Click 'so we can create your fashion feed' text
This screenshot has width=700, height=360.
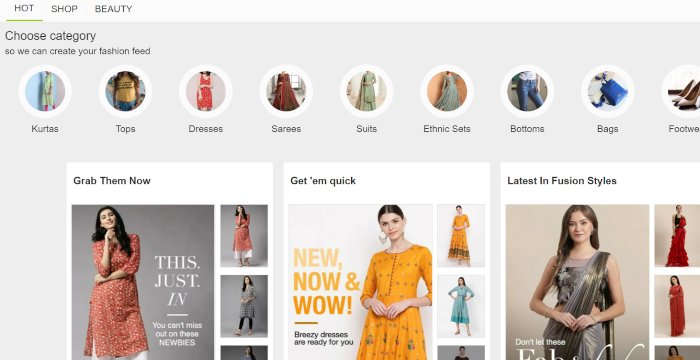pos(78,51)
